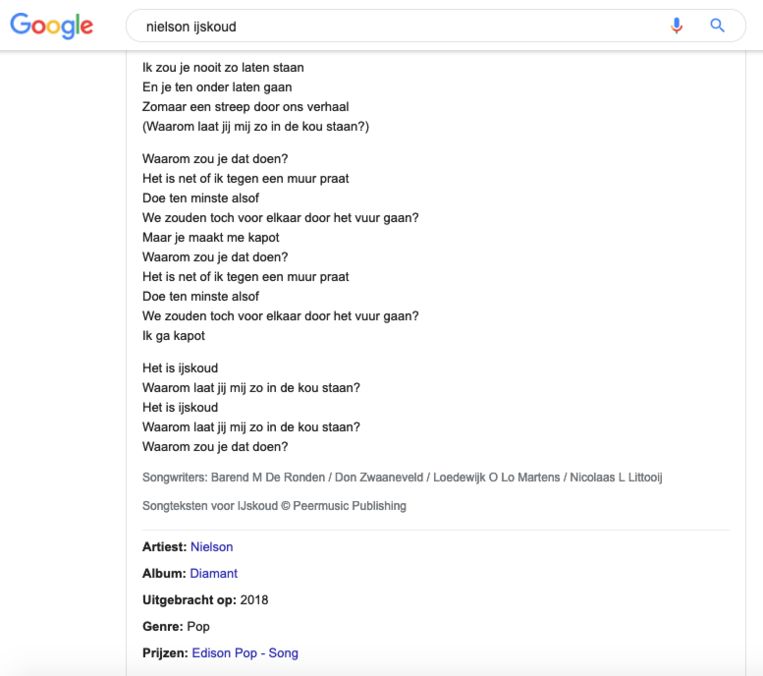Click the Google logo

tap(51, 27)
